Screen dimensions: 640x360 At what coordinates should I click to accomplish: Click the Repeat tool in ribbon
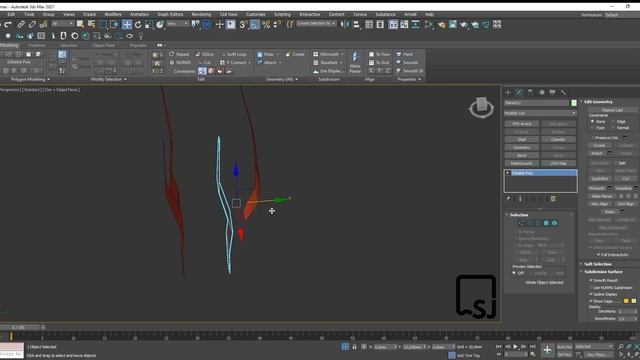[179, 54]
